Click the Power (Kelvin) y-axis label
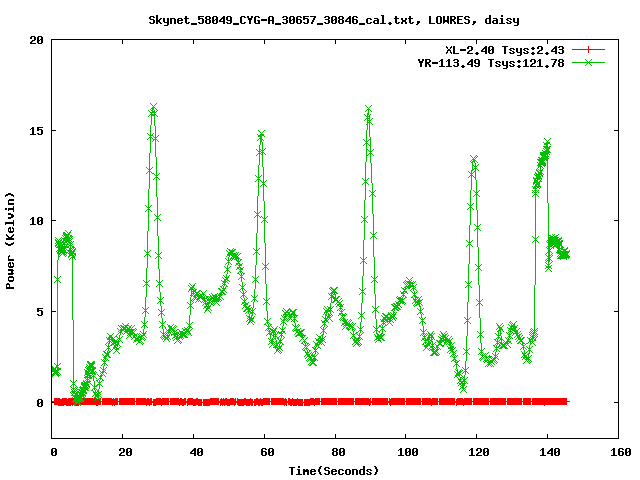640x480 pixels. coord(10,241)
